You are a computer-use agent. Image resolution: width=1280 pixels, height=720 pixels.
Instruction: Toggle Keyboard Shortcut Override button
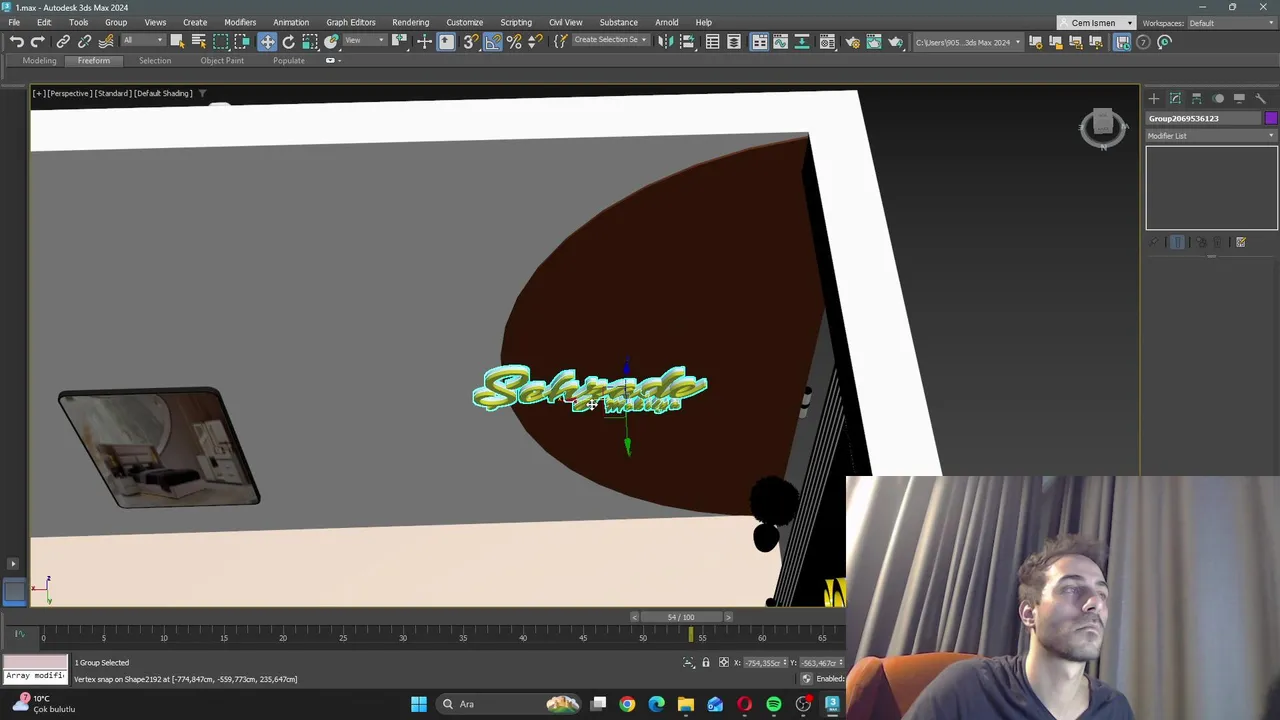click(446, 41)
